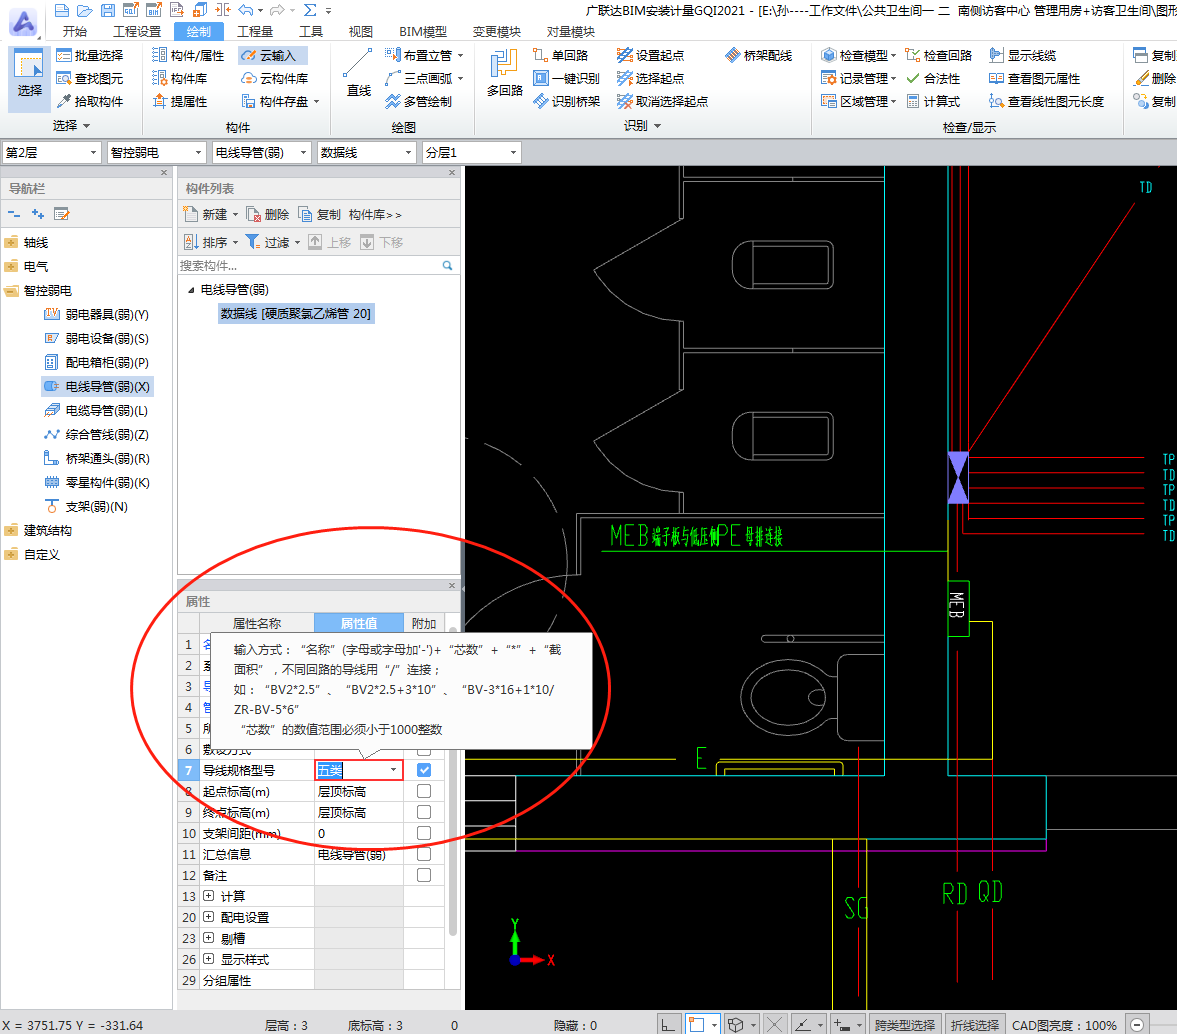Click the crossed-lines snap icon in status bar
The height and width of the screenshot is (1034, 1177).
[774, 1025]
